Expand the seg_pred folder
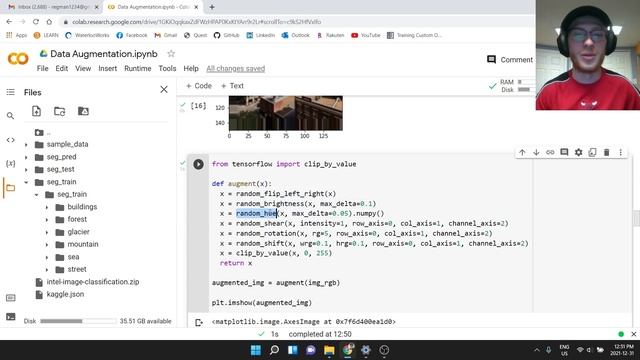Screen dimensions: 640x360 point(27,157)
